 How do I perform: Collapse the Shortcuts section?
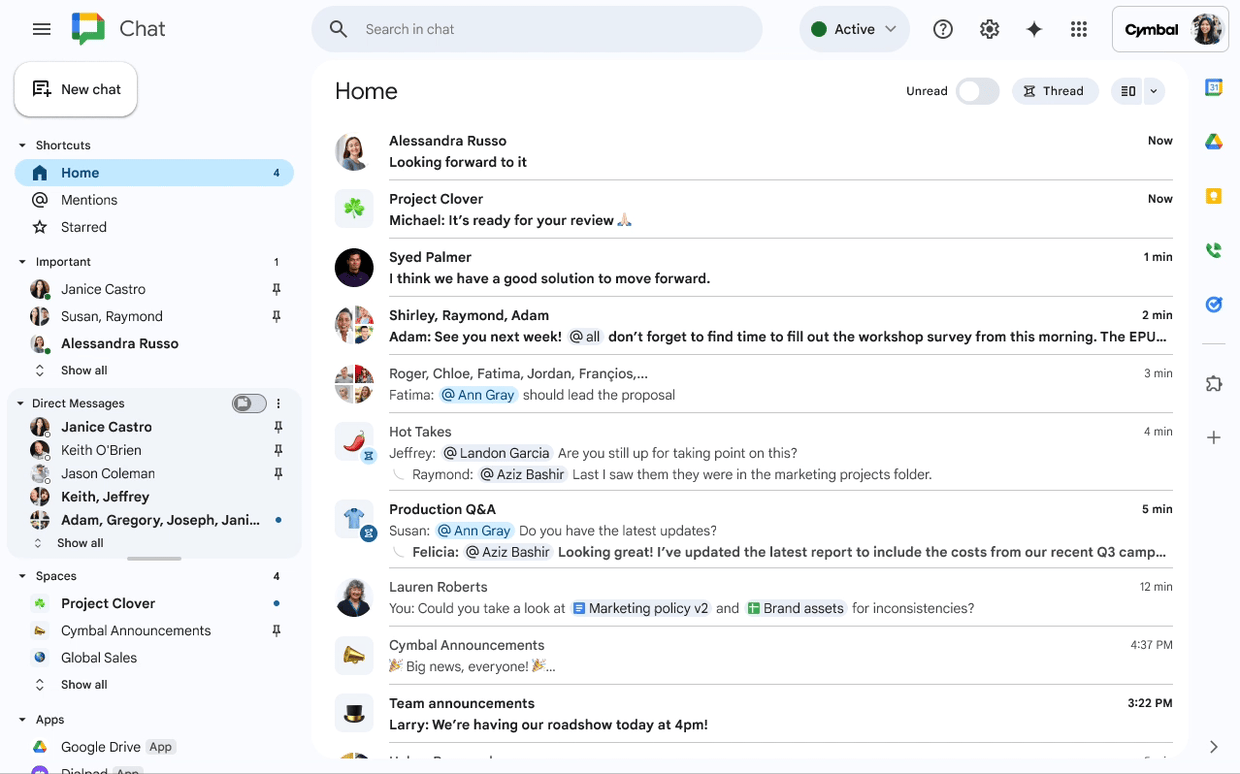click(22, 145)
